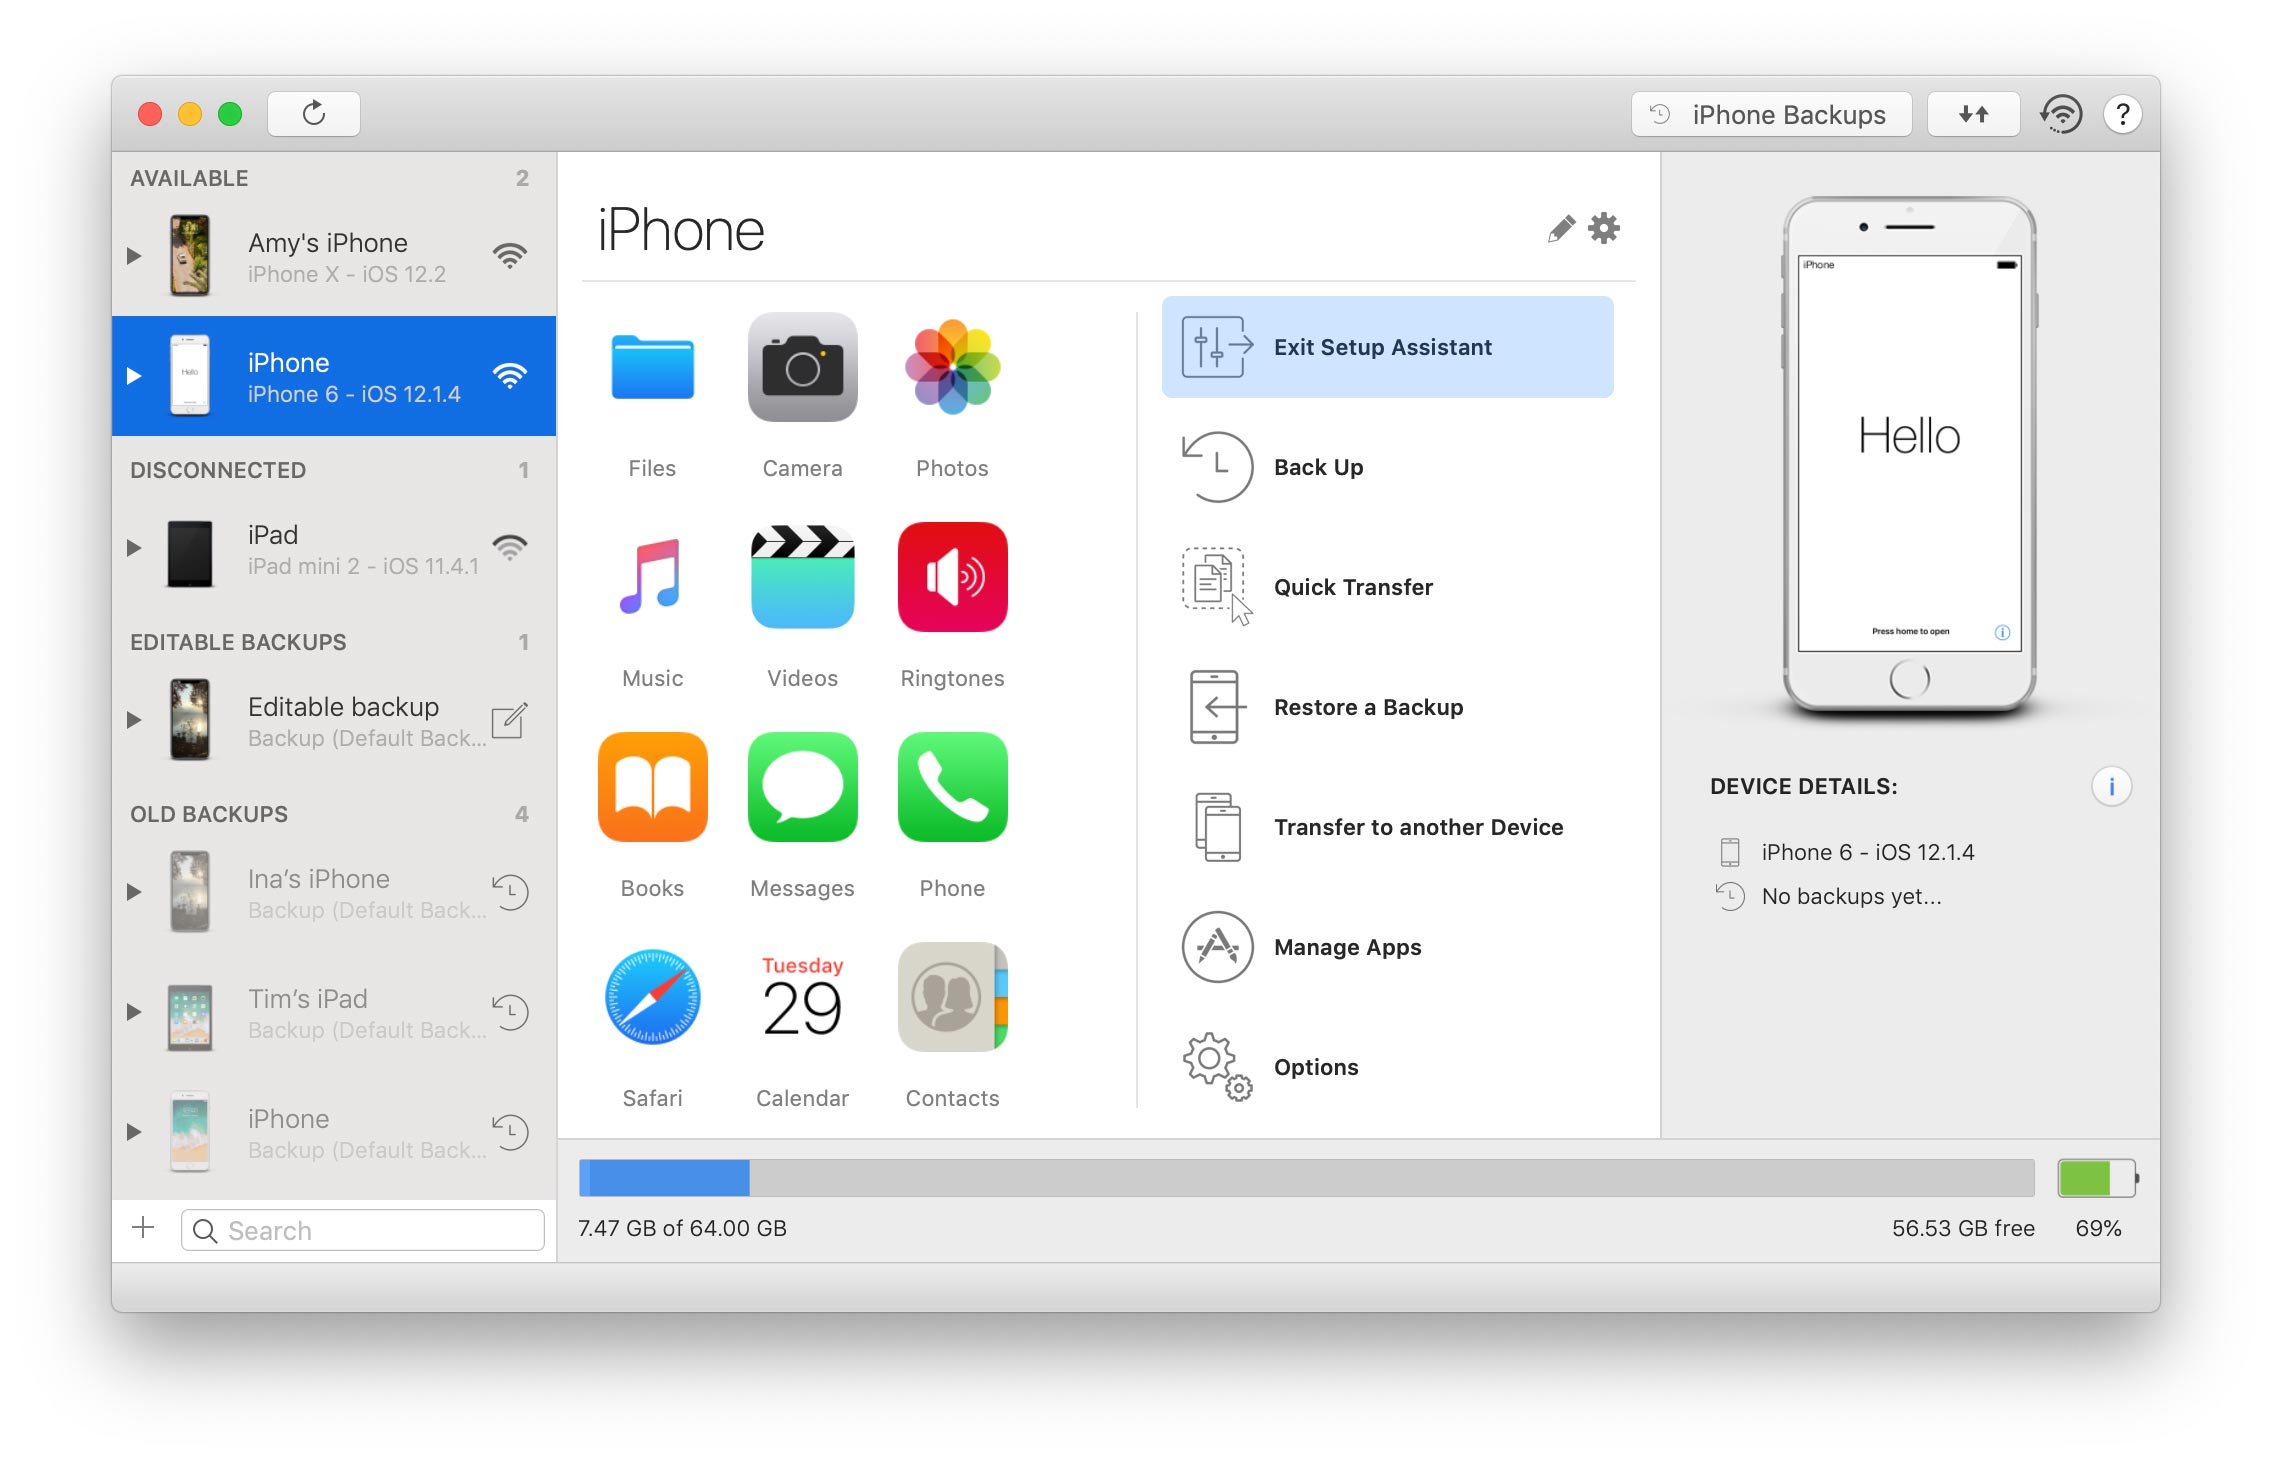Click the Back Up button

point(1321,465)
